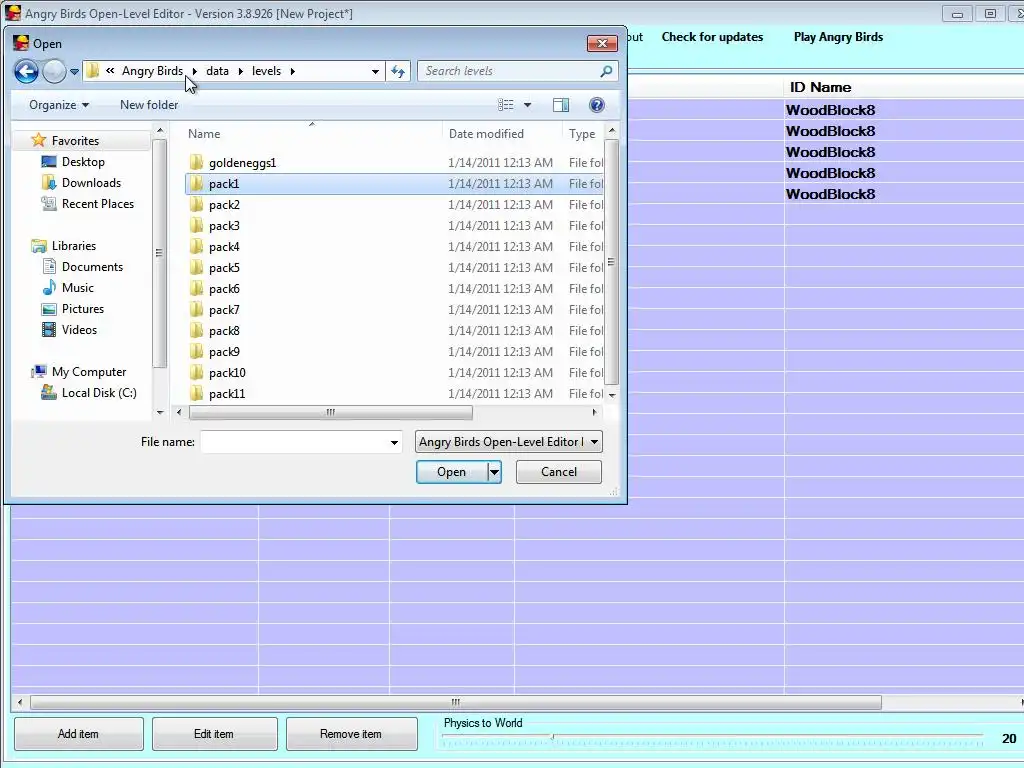Click the Libraries heading
This screenshot has width=1024, height=768.
pyautogui.click(x=73, y=246)
